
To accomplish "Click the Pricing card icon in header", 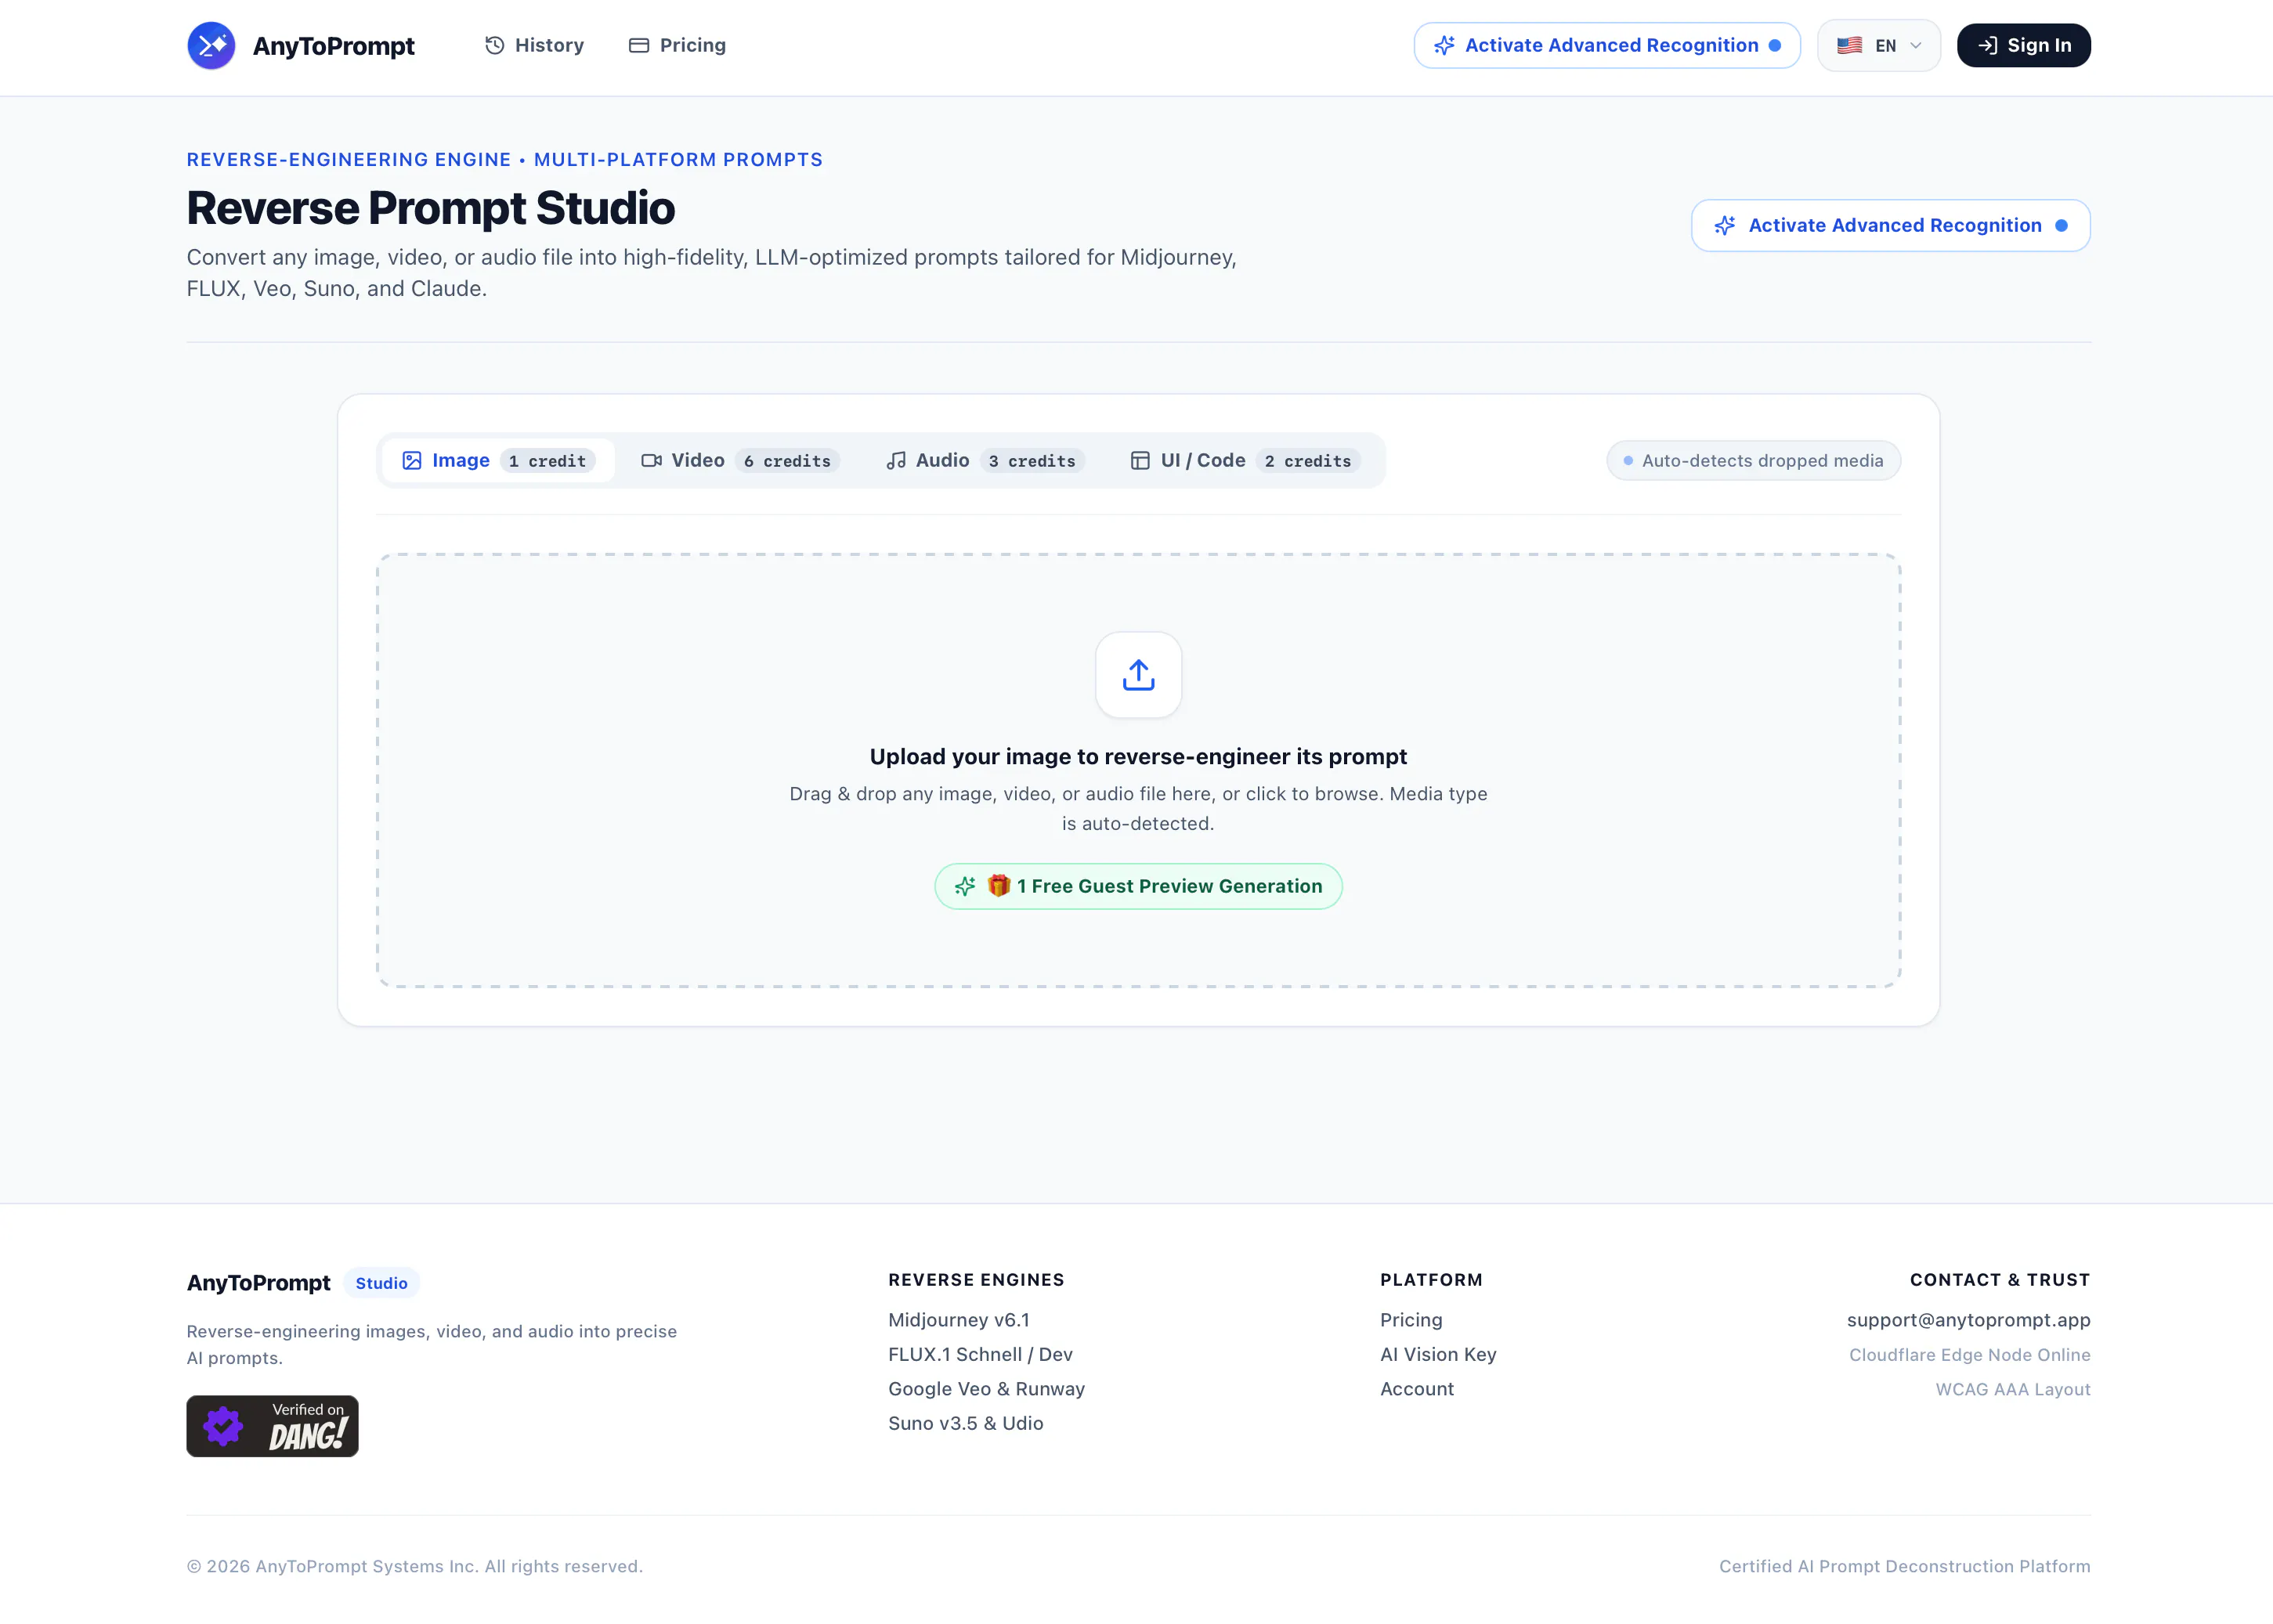I will (x=638, y=45).
